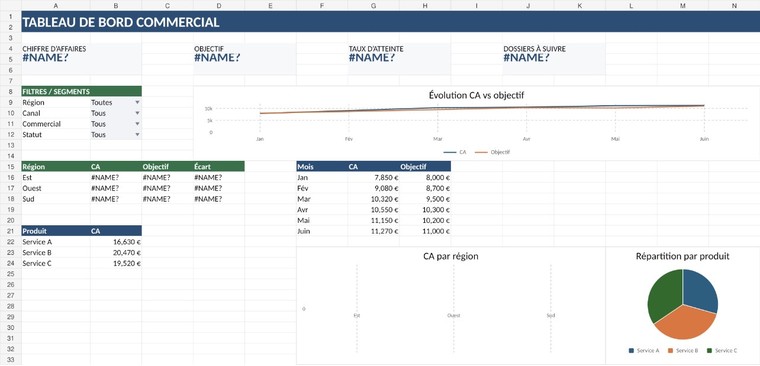
Task: Select the Est region cell
Action: pos(56,177)
